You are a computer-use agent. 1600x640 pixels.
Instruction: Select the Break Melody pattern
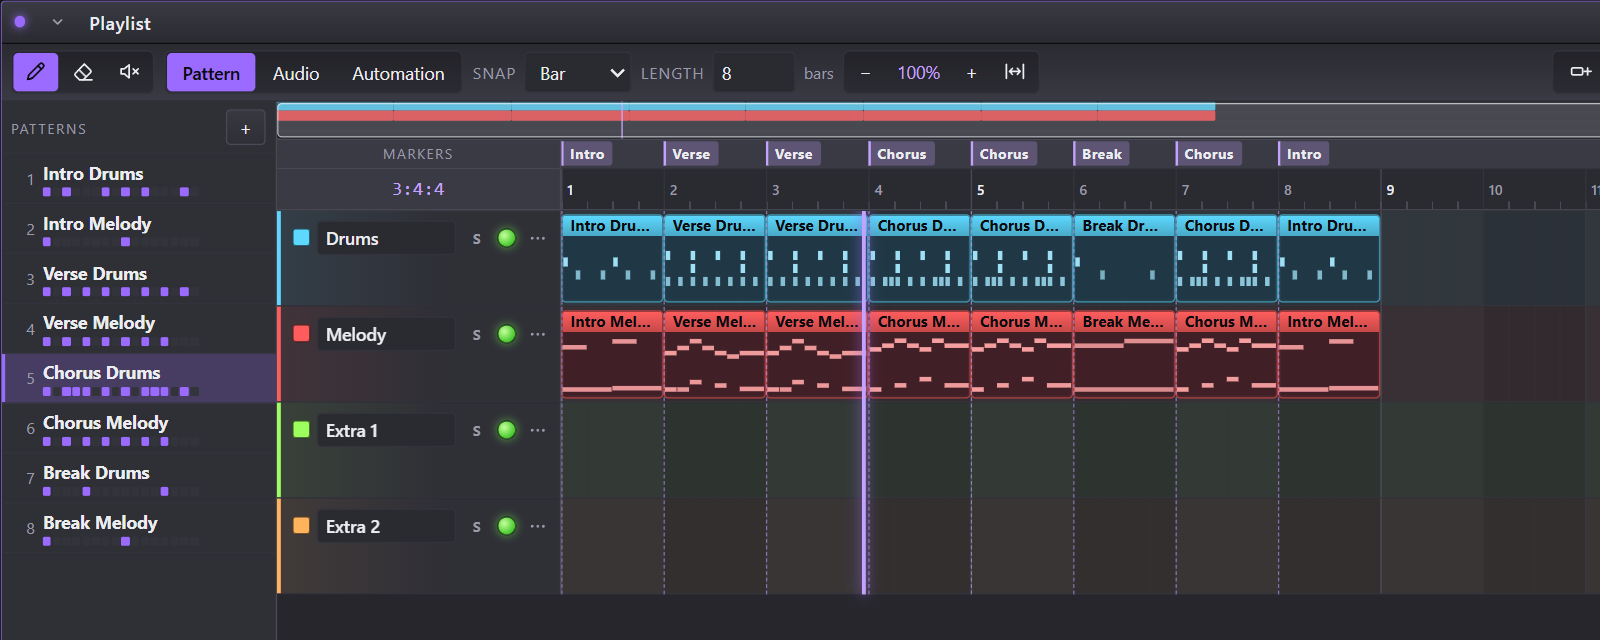coord(139,528)
